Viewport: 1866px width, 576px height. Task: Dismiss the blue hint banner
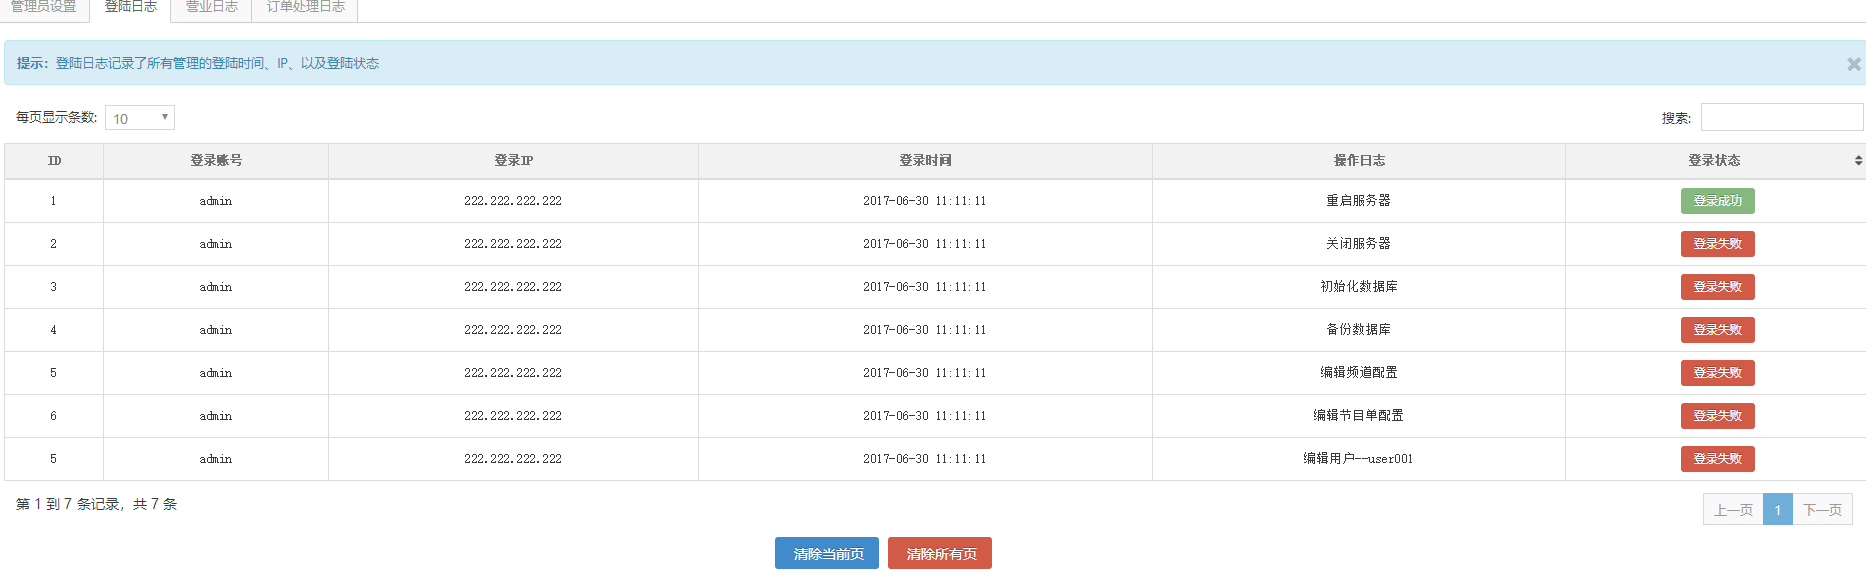[1853, 64]
